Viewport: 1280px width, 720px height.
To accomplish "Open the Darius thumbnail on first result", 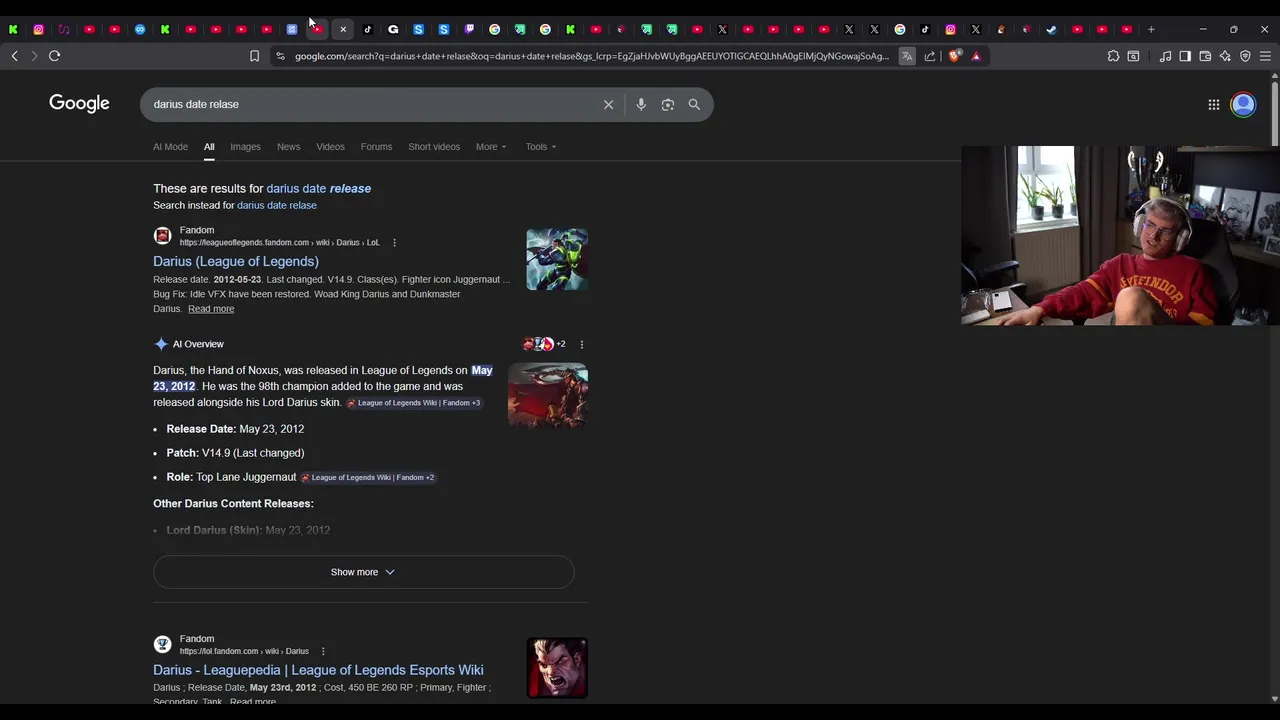I will tap(557, 259).
